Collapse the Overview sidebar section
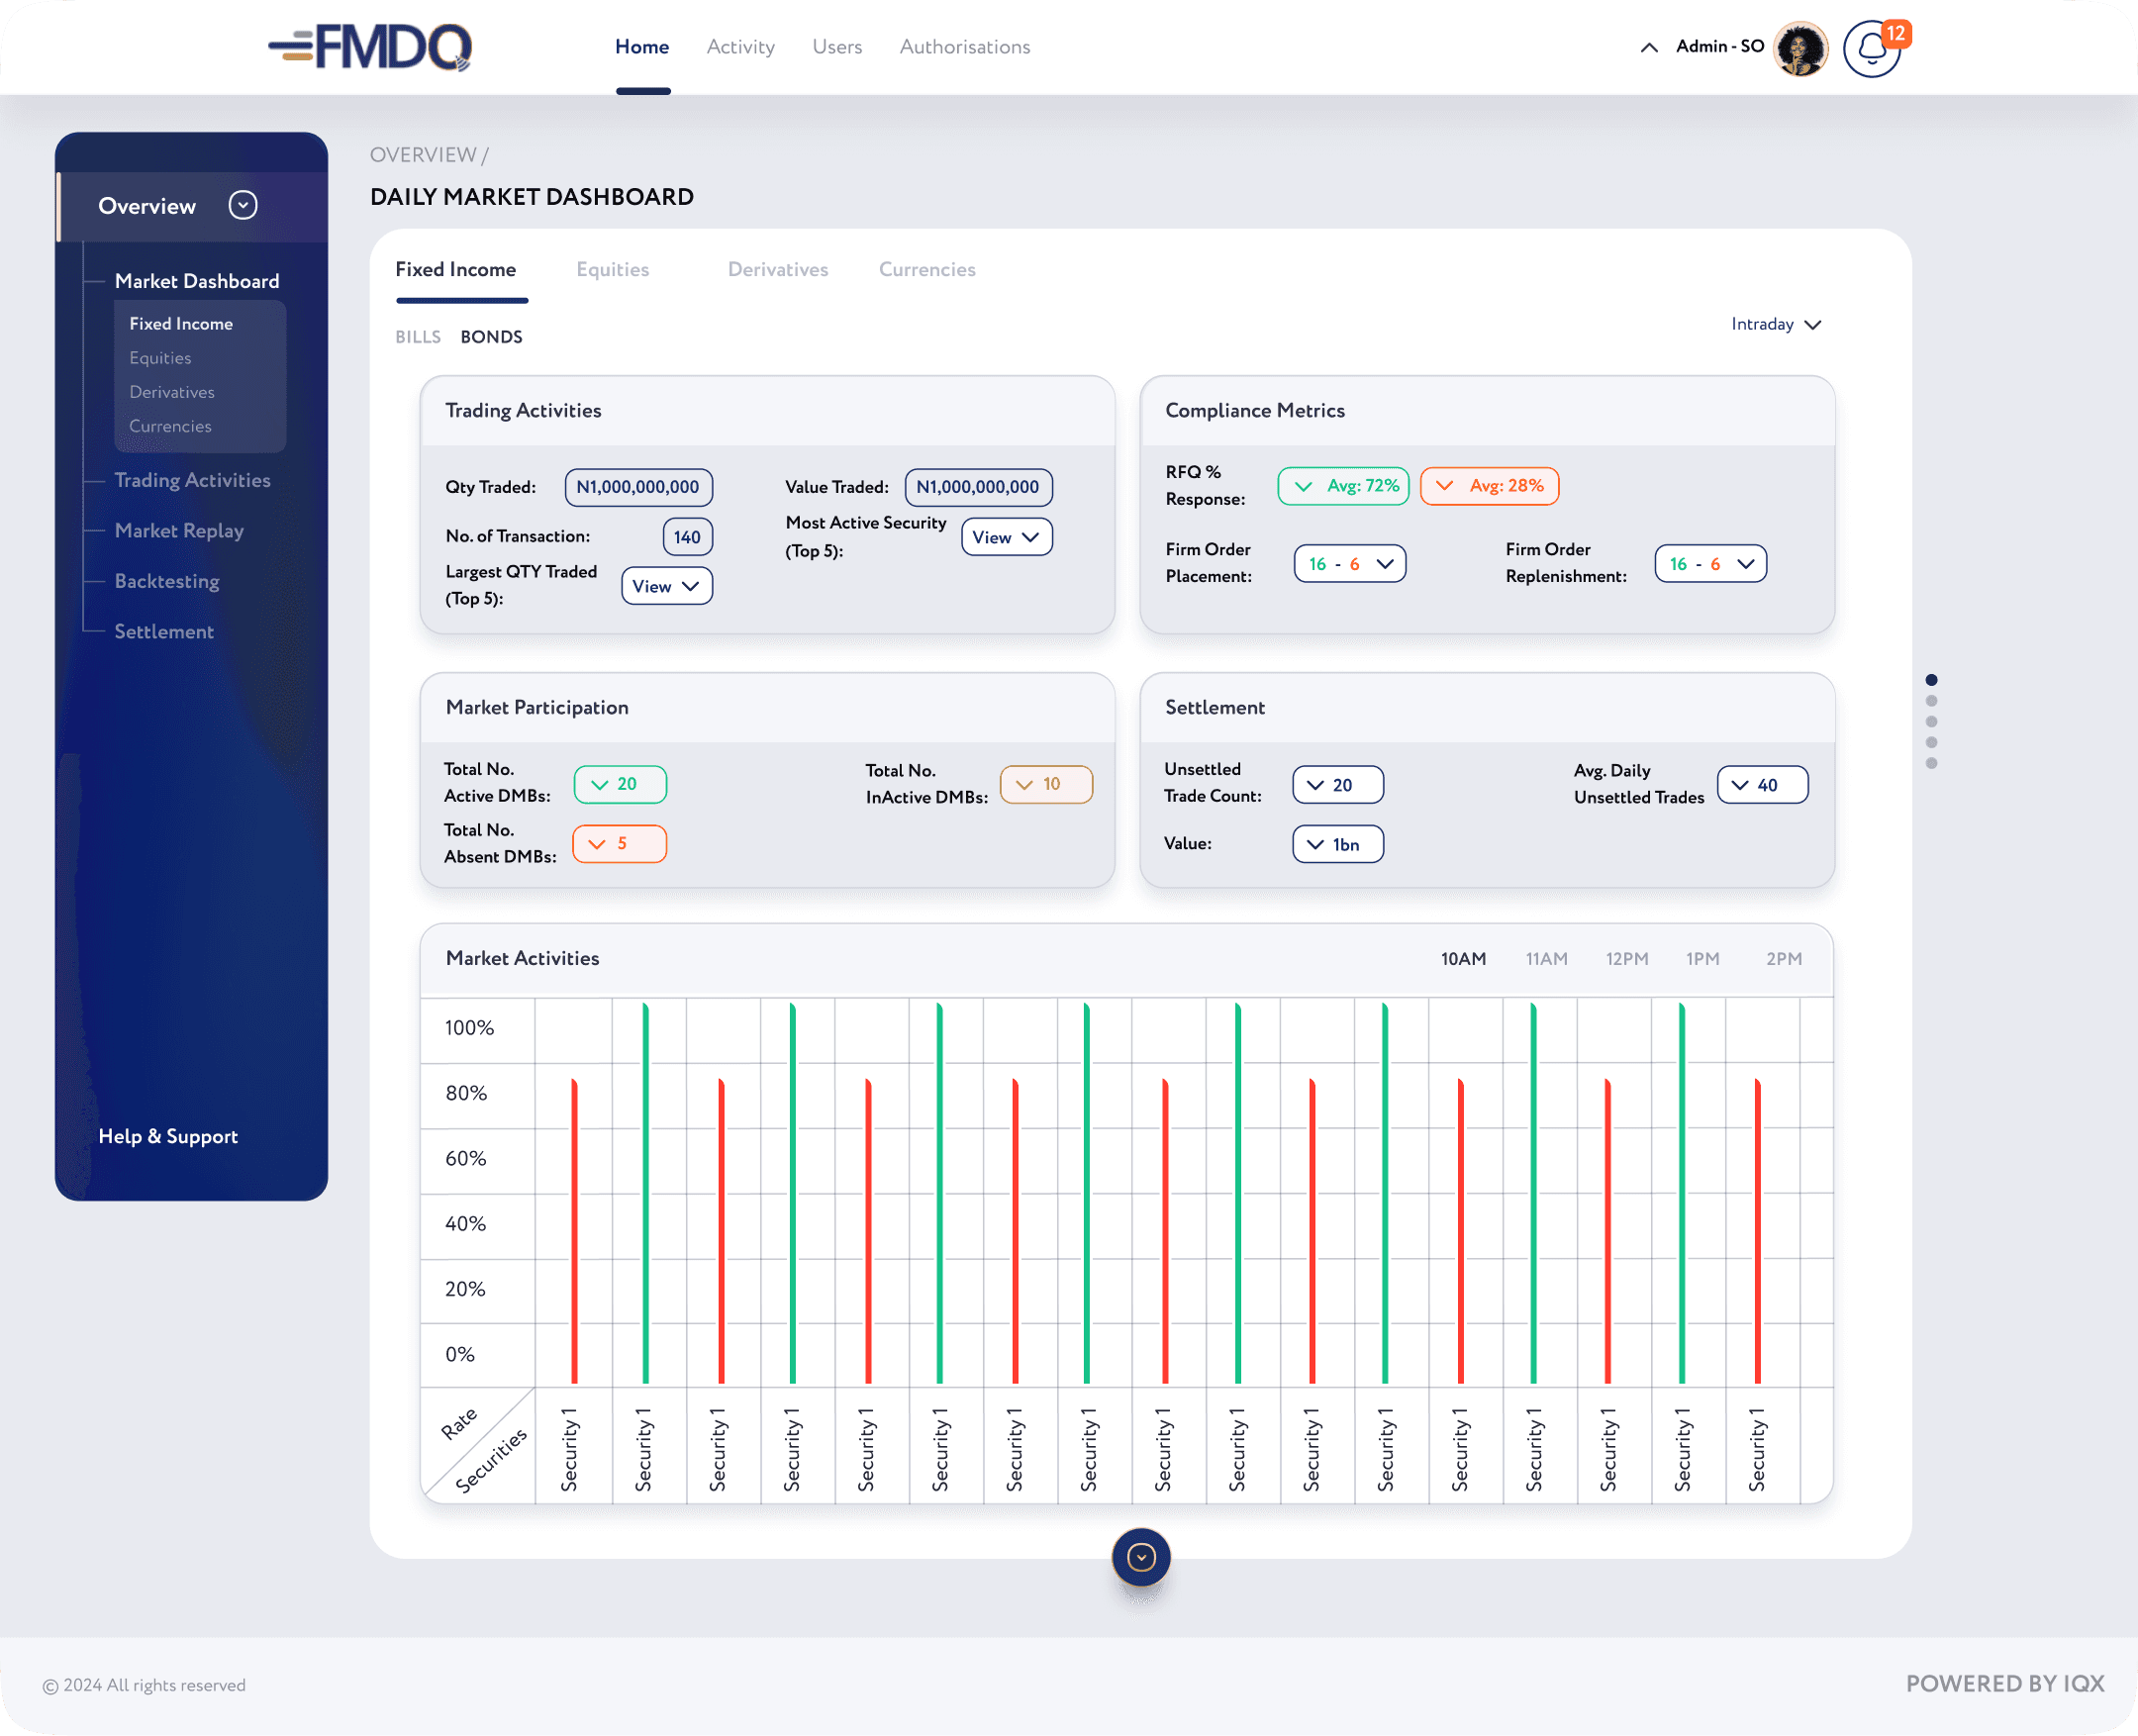The height and width of the screenshot is (1736, 2138). pos(243,205)
